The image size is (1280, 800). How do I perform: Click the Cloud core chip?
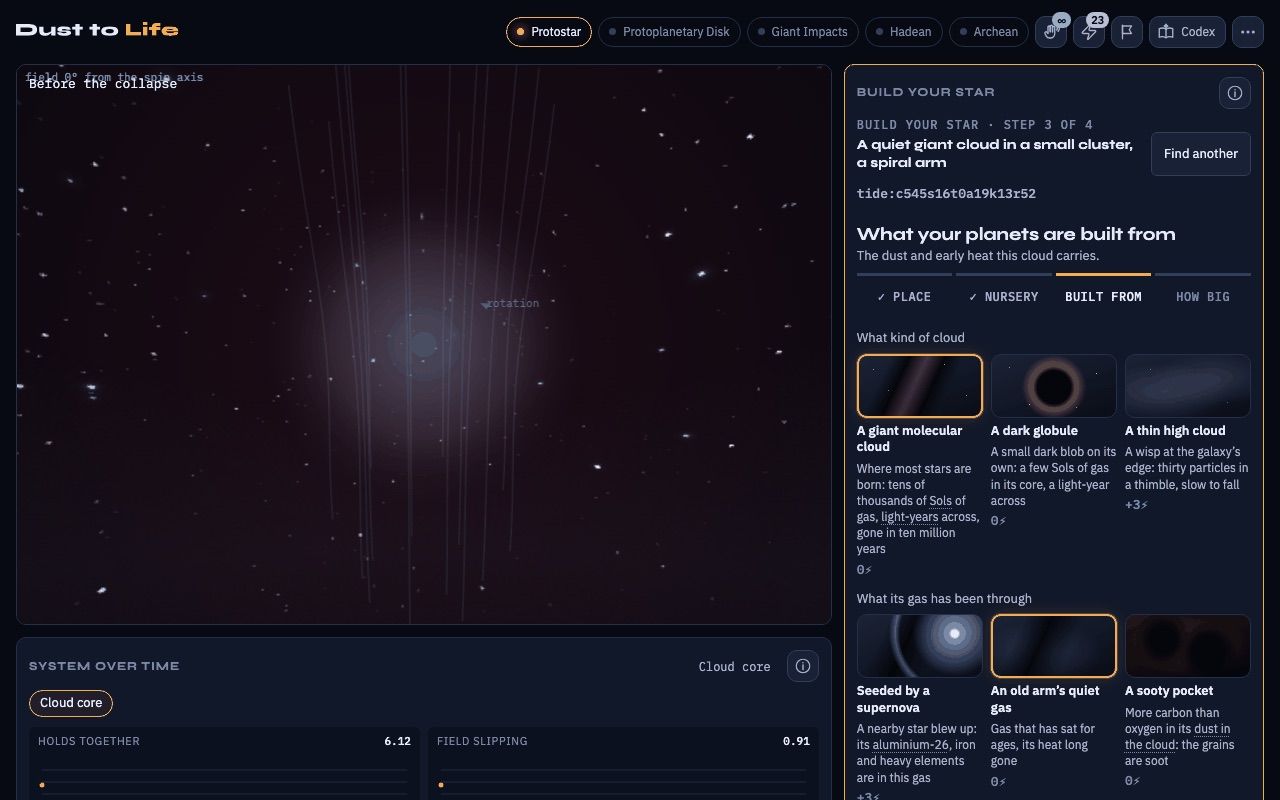[x=71, y=703]
